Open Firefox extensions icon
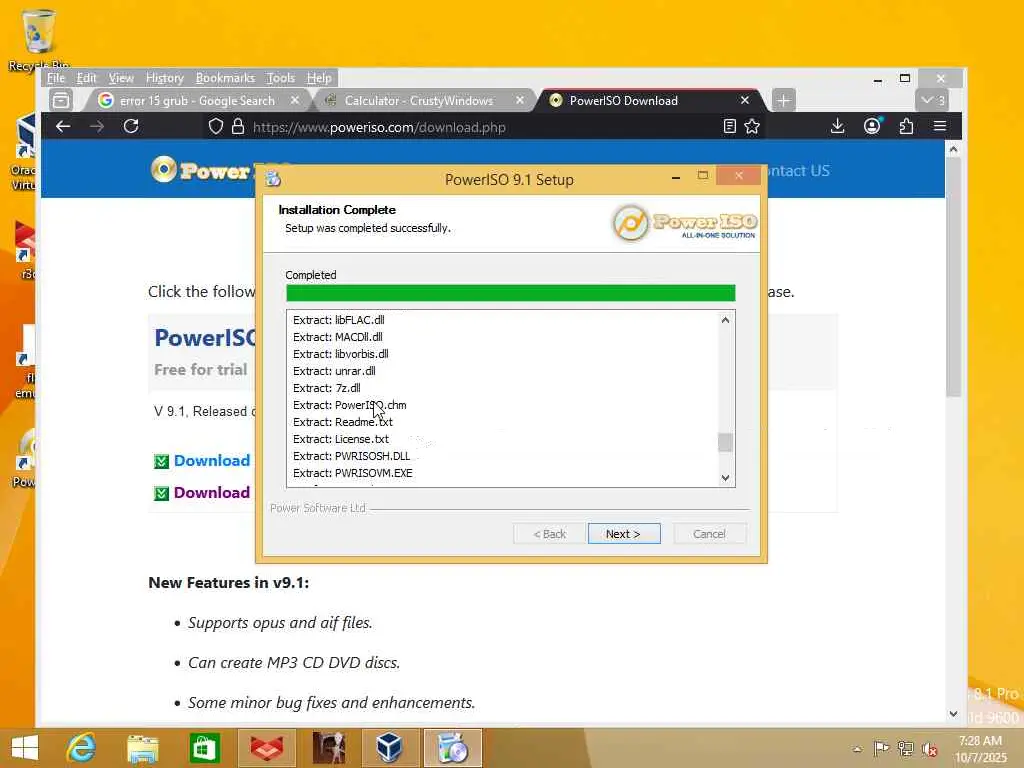Screen dimensions: 1024x768 pyautogui.click(x=906, y=126)
